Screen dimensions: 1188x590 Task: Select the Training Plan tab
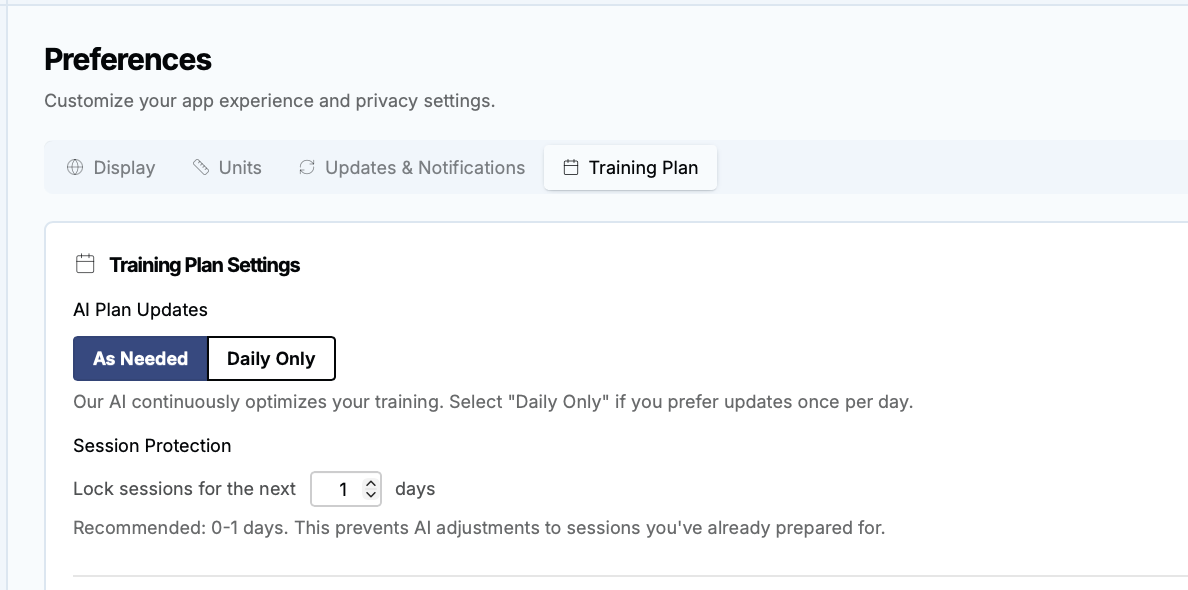coord(630,168)
